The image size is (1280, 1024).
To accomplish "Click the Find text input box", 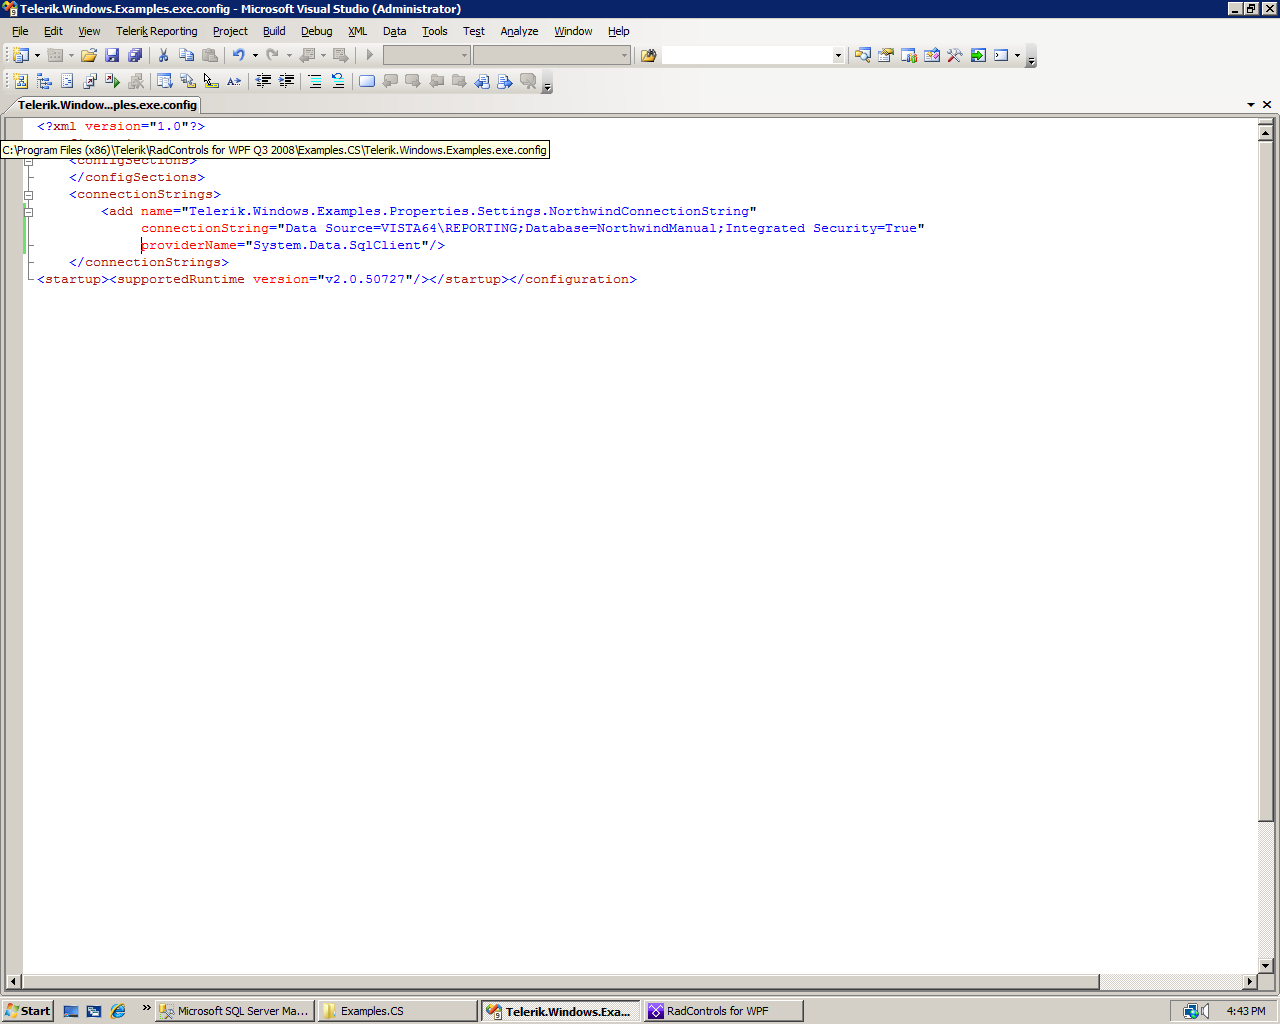I will coord(747,55).
